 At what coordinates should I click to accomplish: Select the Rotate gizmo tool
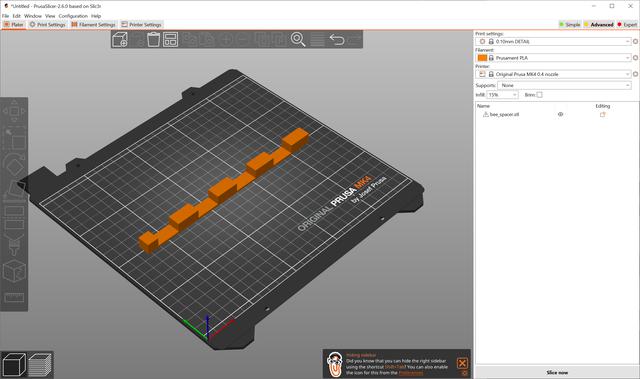tap(14, 166)
